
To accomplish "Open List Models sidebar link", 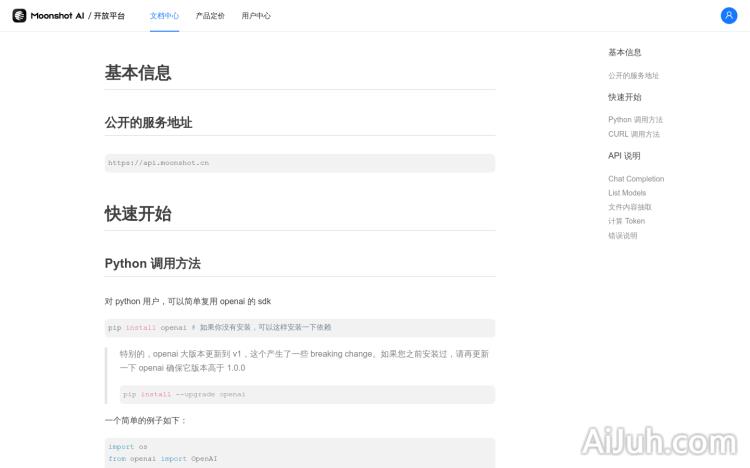I will [627, 193].
